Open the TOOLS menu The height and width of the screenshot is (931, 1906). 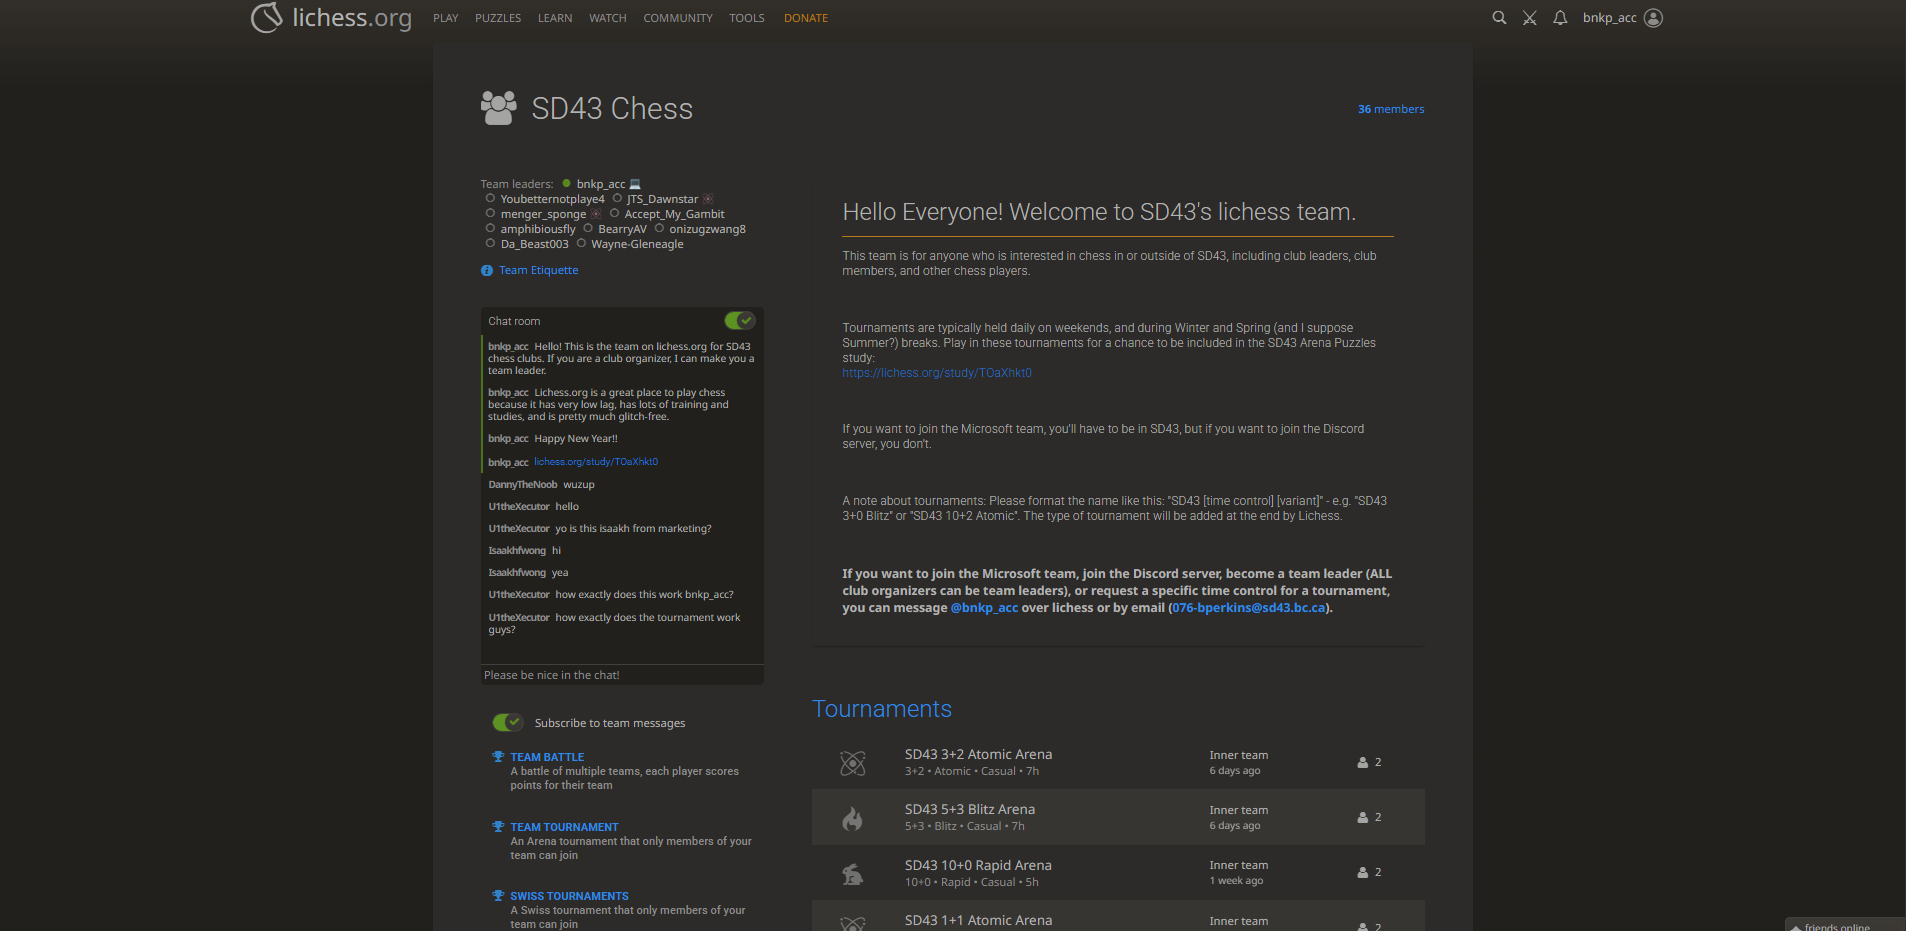point(746,17)
